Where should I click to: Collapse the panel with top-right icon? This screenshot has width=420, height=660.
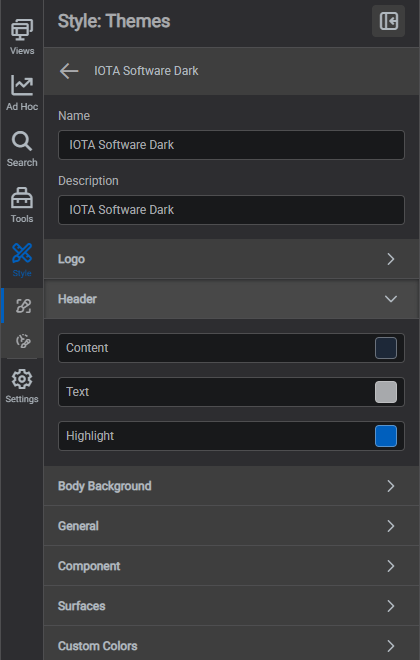[388, 21]
